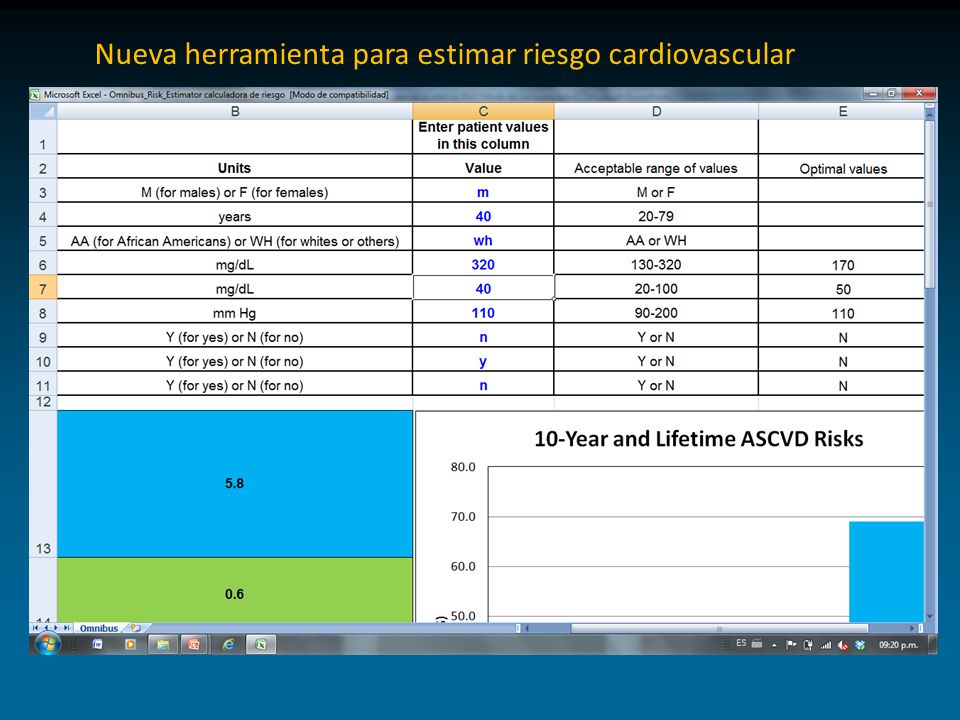Click the 'Units' header cell
This screenshot has height=720, width=960.
pyautogui.click(x=234, y=168)
